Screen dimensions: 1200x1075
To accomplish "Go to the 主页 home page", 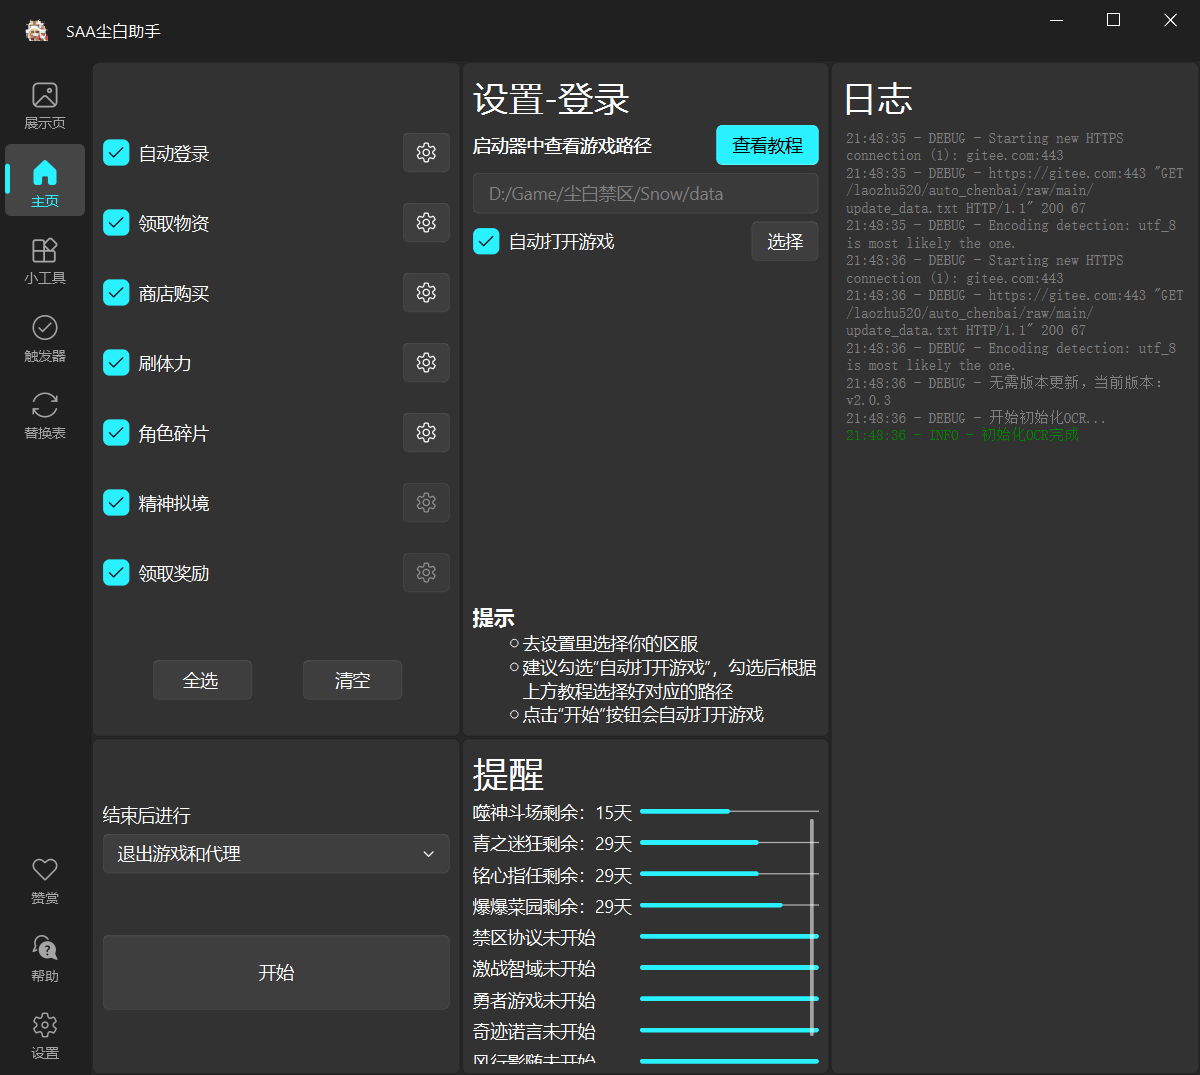I will pos(45,180).
